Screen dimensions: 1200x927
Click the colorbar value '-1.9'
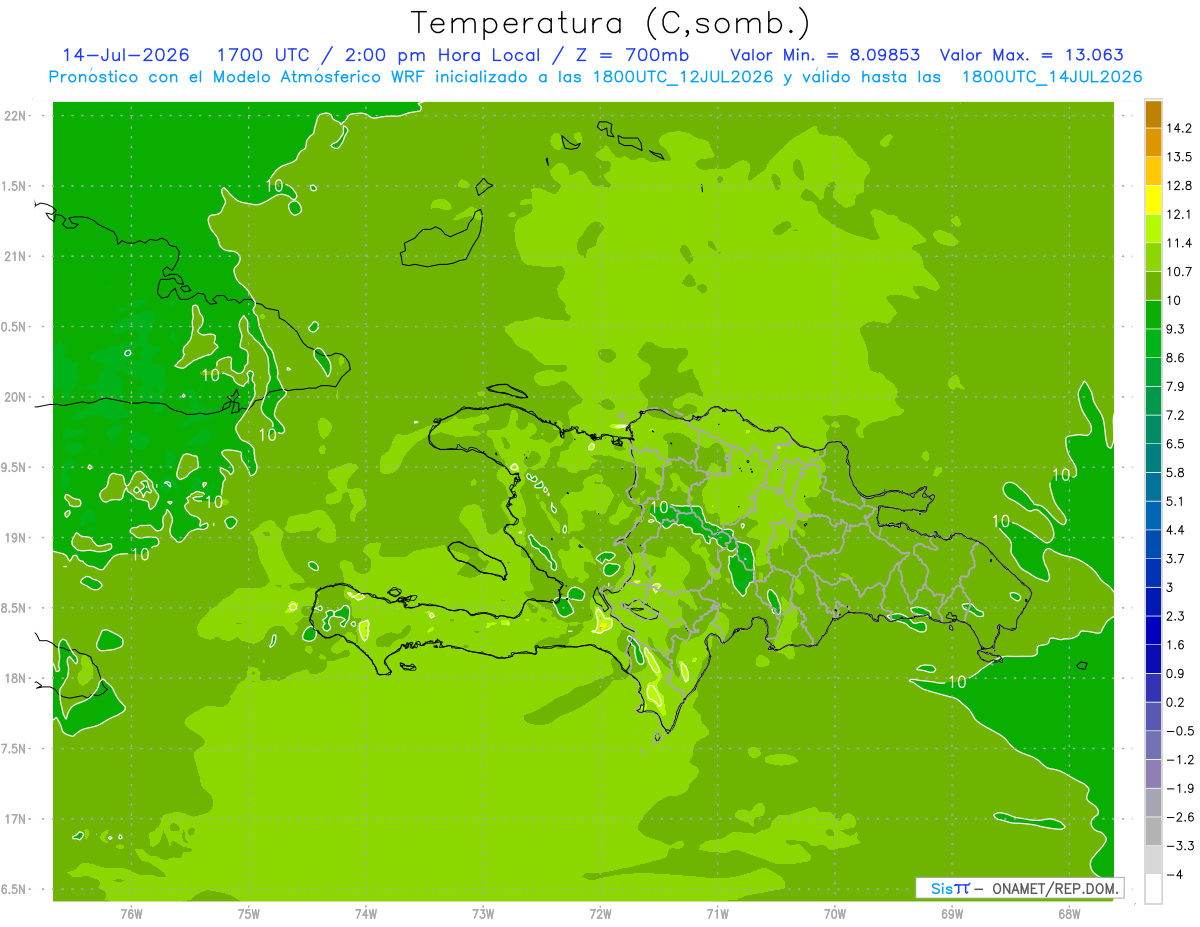point(1179,788)
